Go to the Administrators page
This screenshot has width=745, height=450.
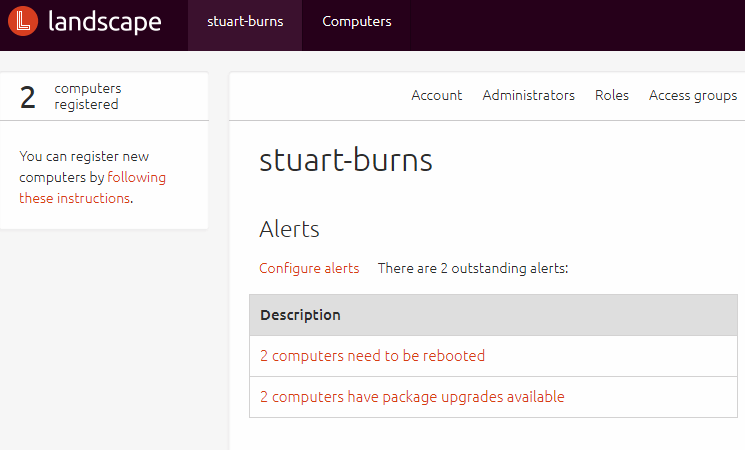click(x=528, y=95)
